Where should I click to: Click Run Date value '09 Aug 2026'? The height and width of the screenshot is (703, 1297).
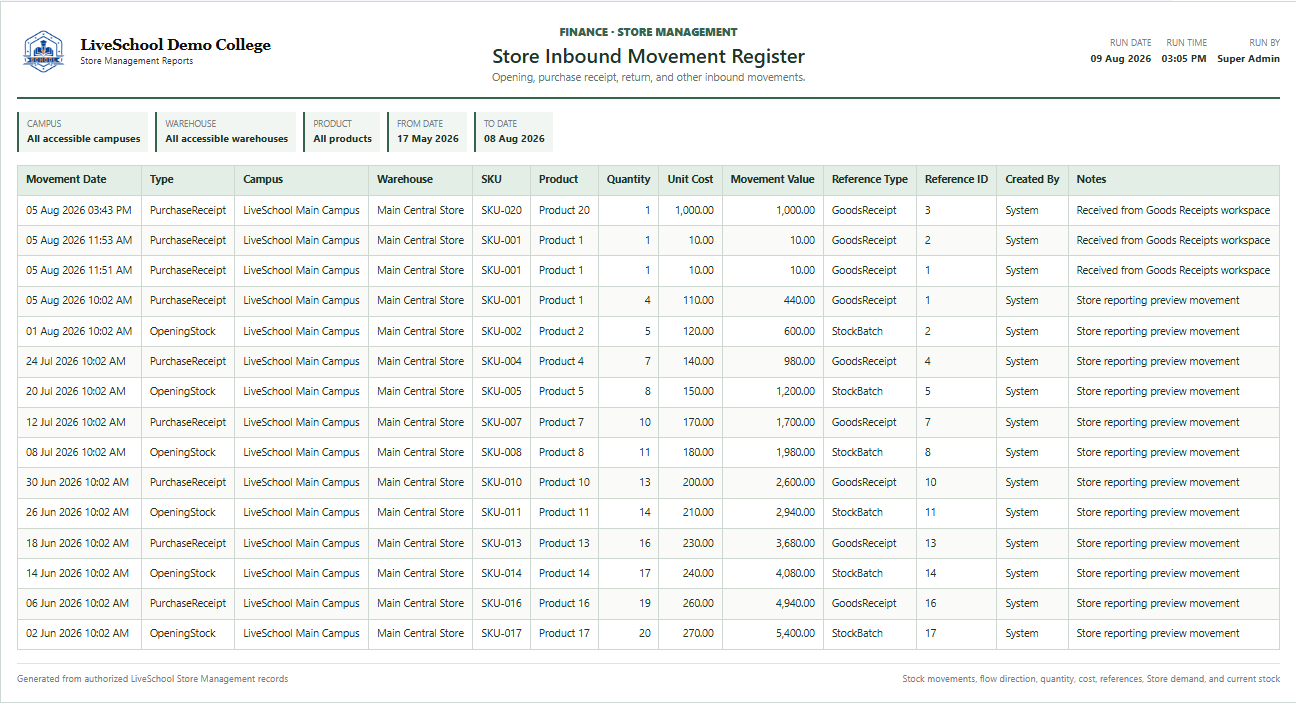[1121, 59]
